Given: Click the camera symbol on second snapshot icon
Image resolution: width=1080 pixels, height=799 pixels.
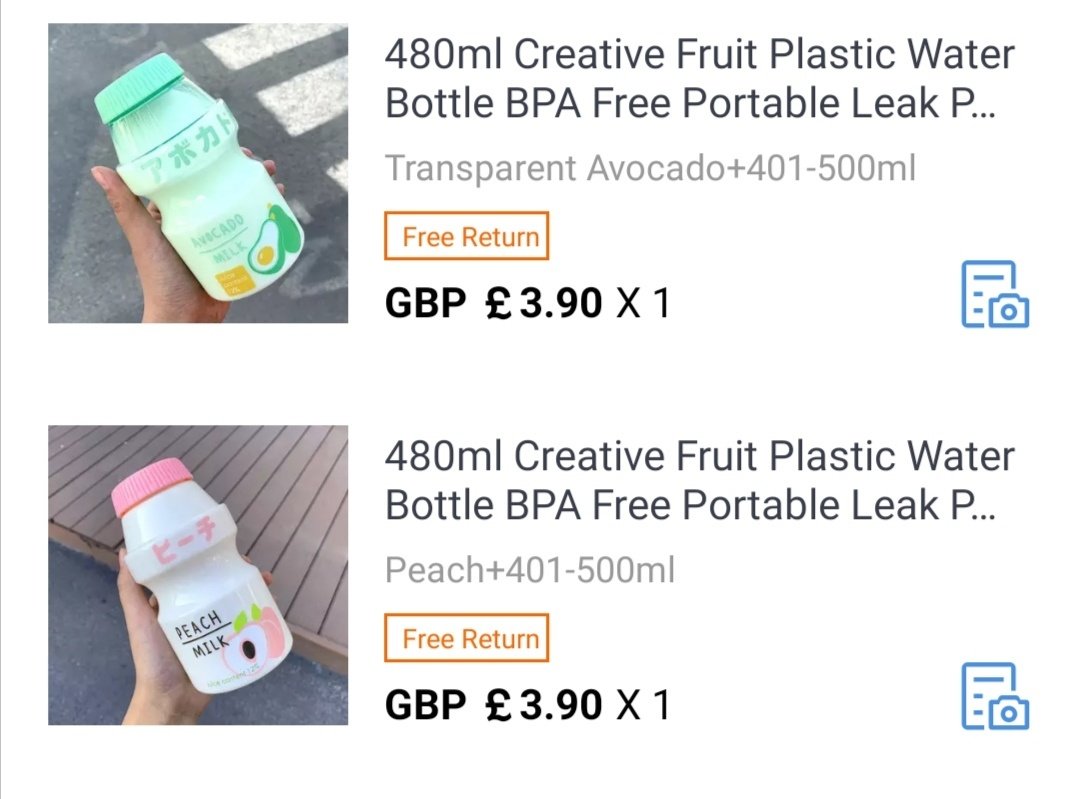Looking at the screenshot, I should (x=1009, y=713).
